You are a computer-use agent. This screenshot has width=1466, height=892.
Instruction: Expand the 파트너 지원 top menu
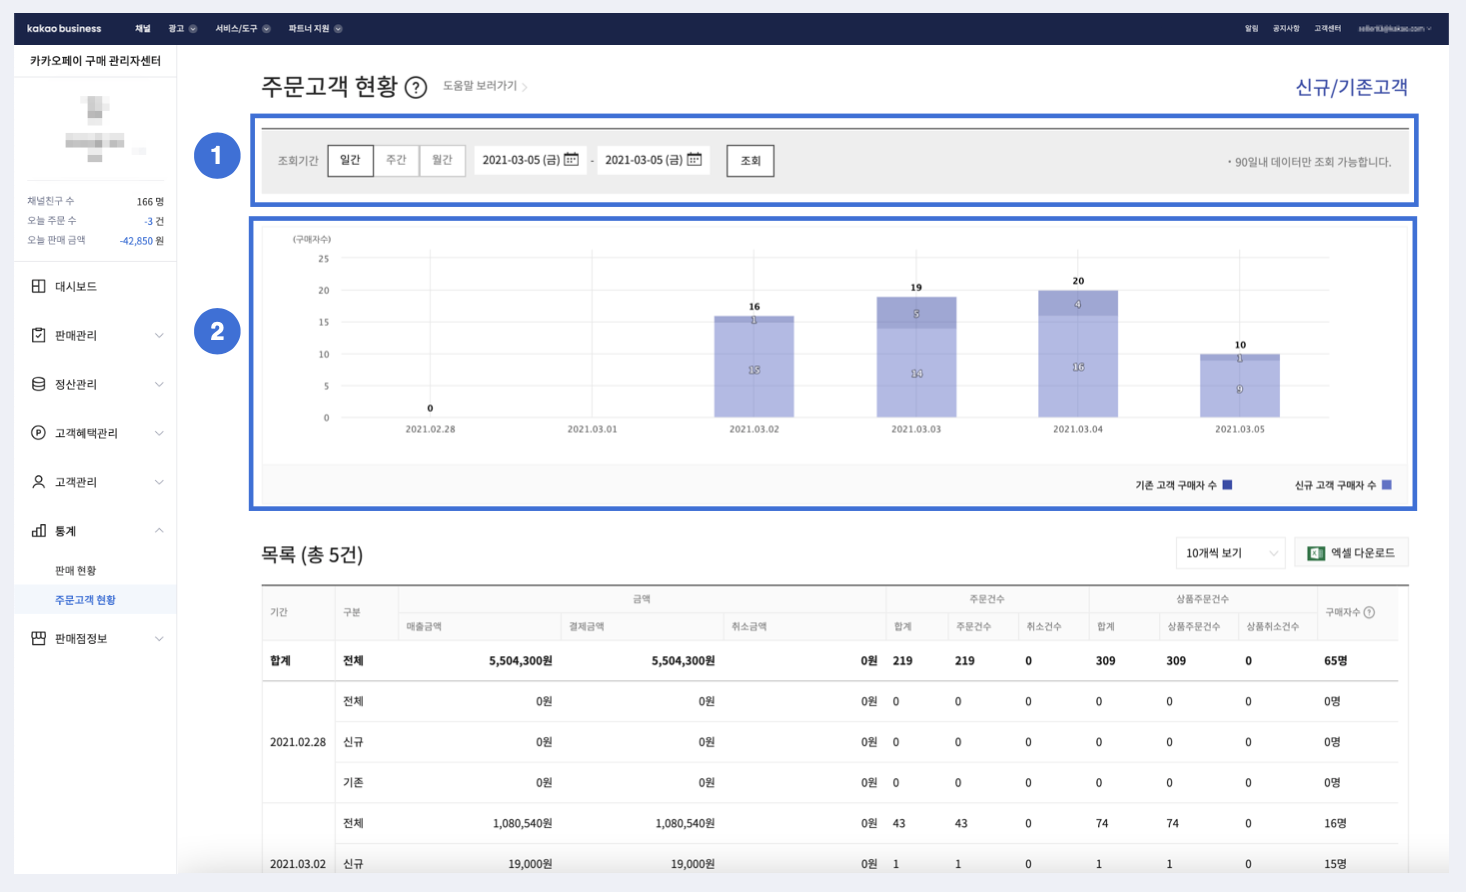coord(315,28)
